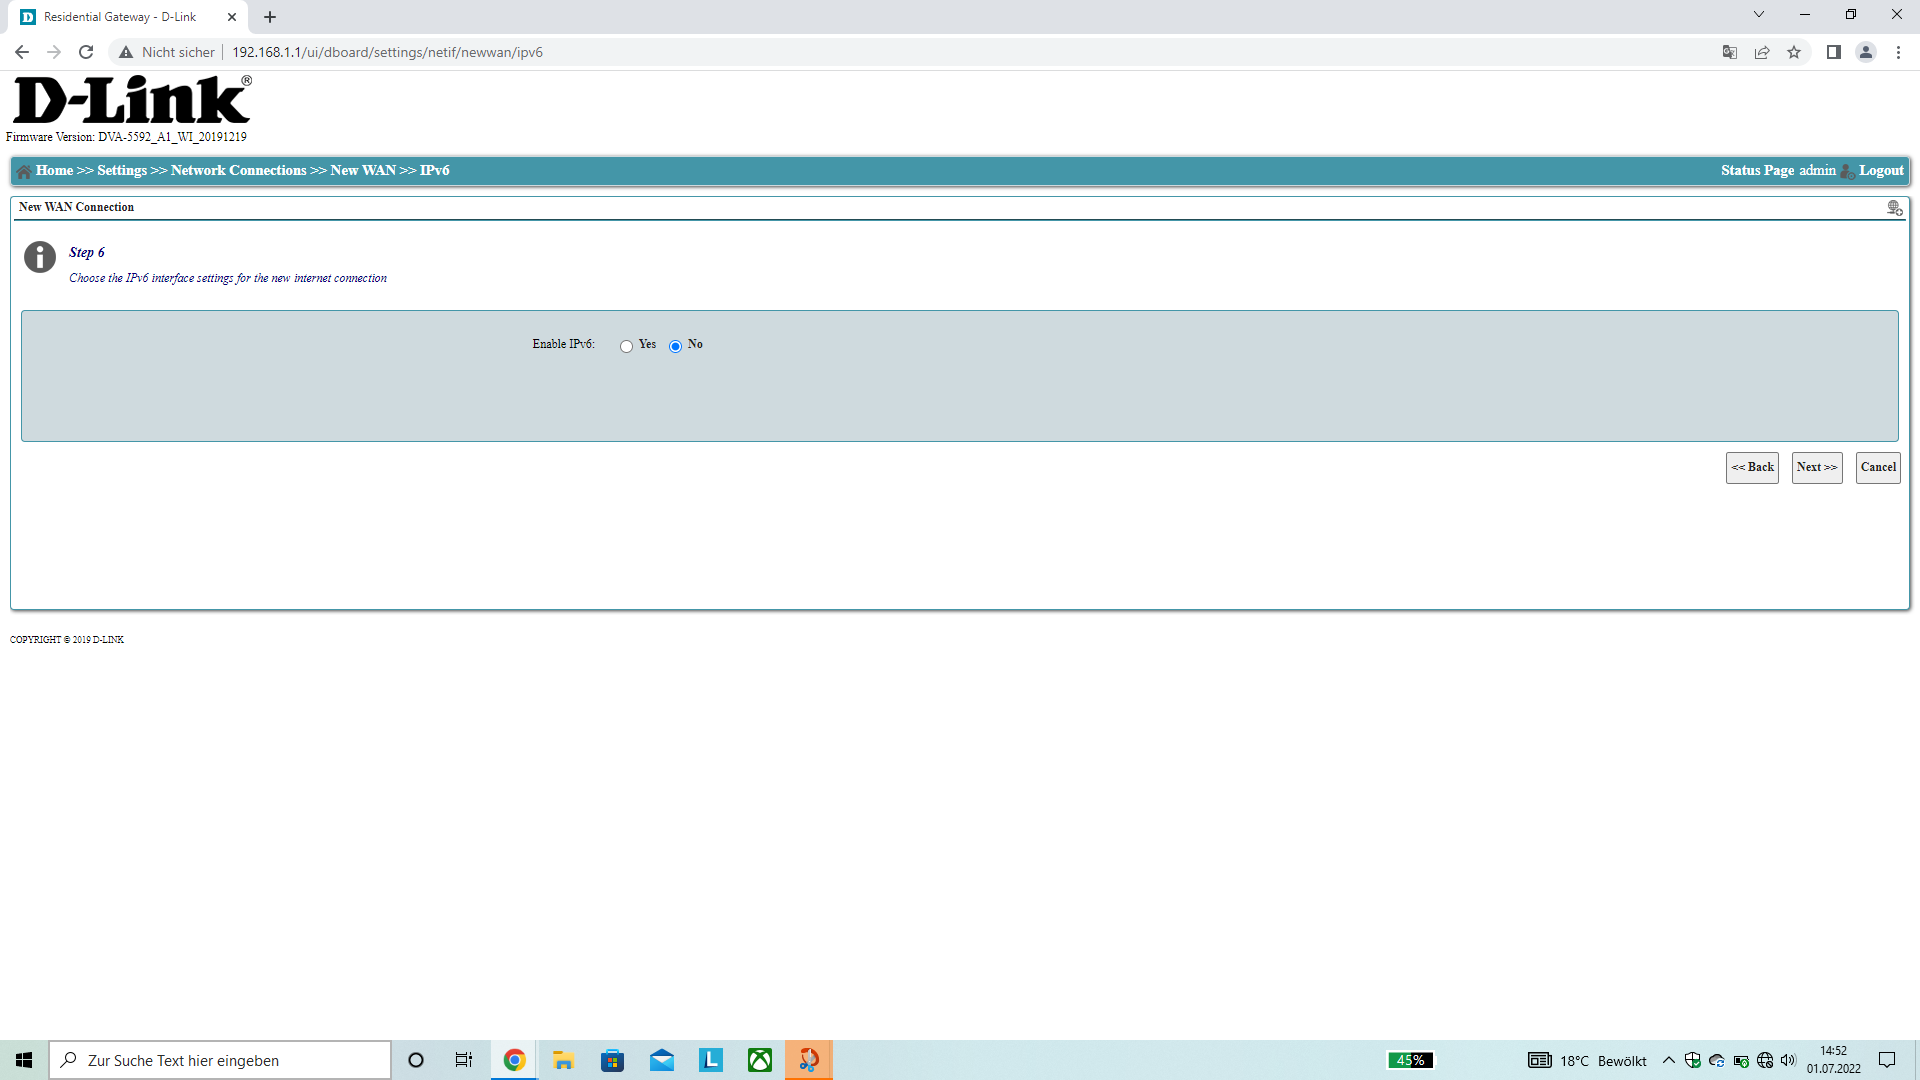
Task: Open the share page icon in address bar
Action: (1762, 52)
